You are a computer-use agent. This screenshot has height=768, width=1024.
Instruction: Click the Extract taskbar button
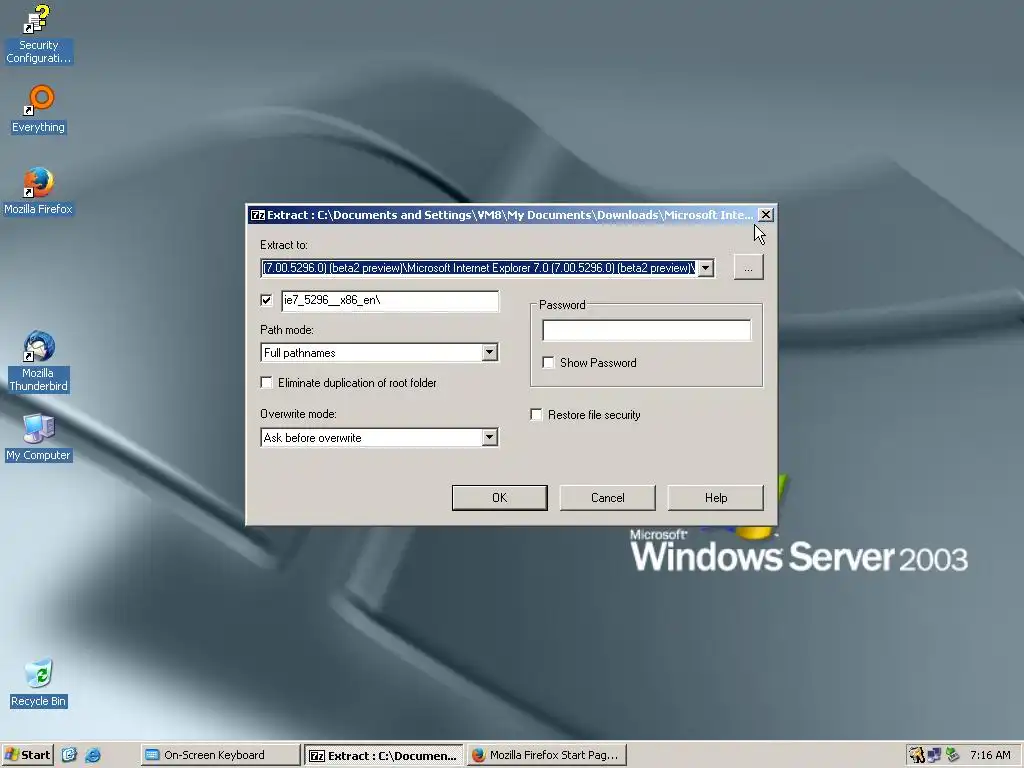[384, 755]
